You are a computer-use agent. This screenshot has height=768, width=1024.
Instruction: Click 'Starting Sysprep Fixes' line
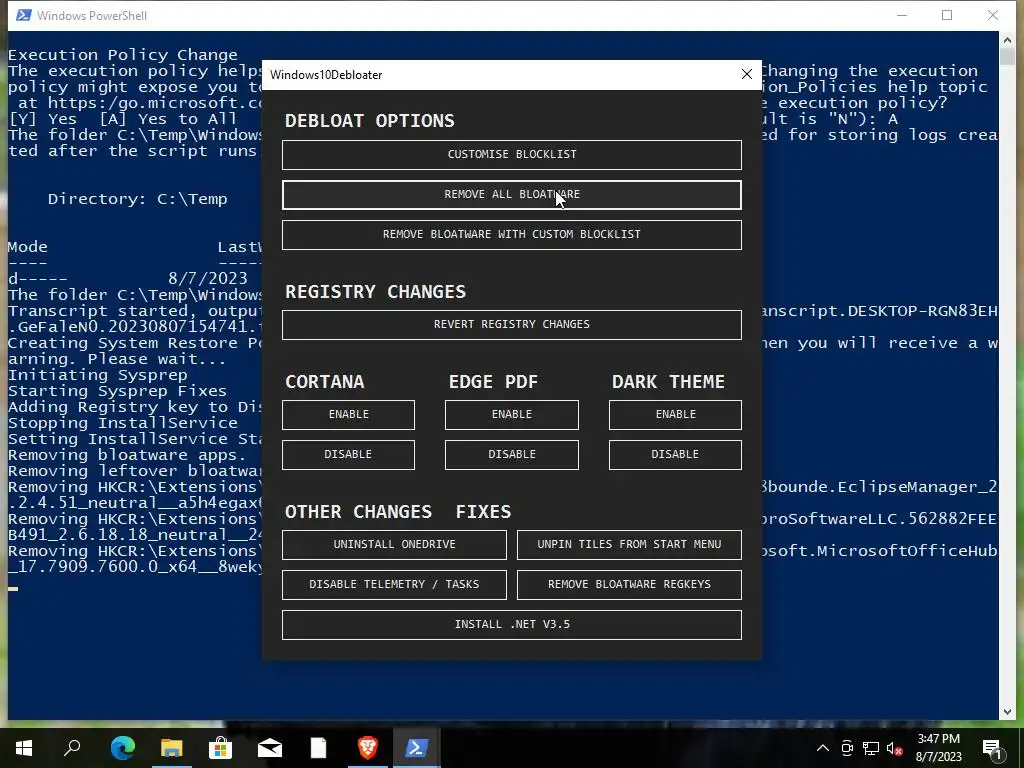tap(117, 391)
